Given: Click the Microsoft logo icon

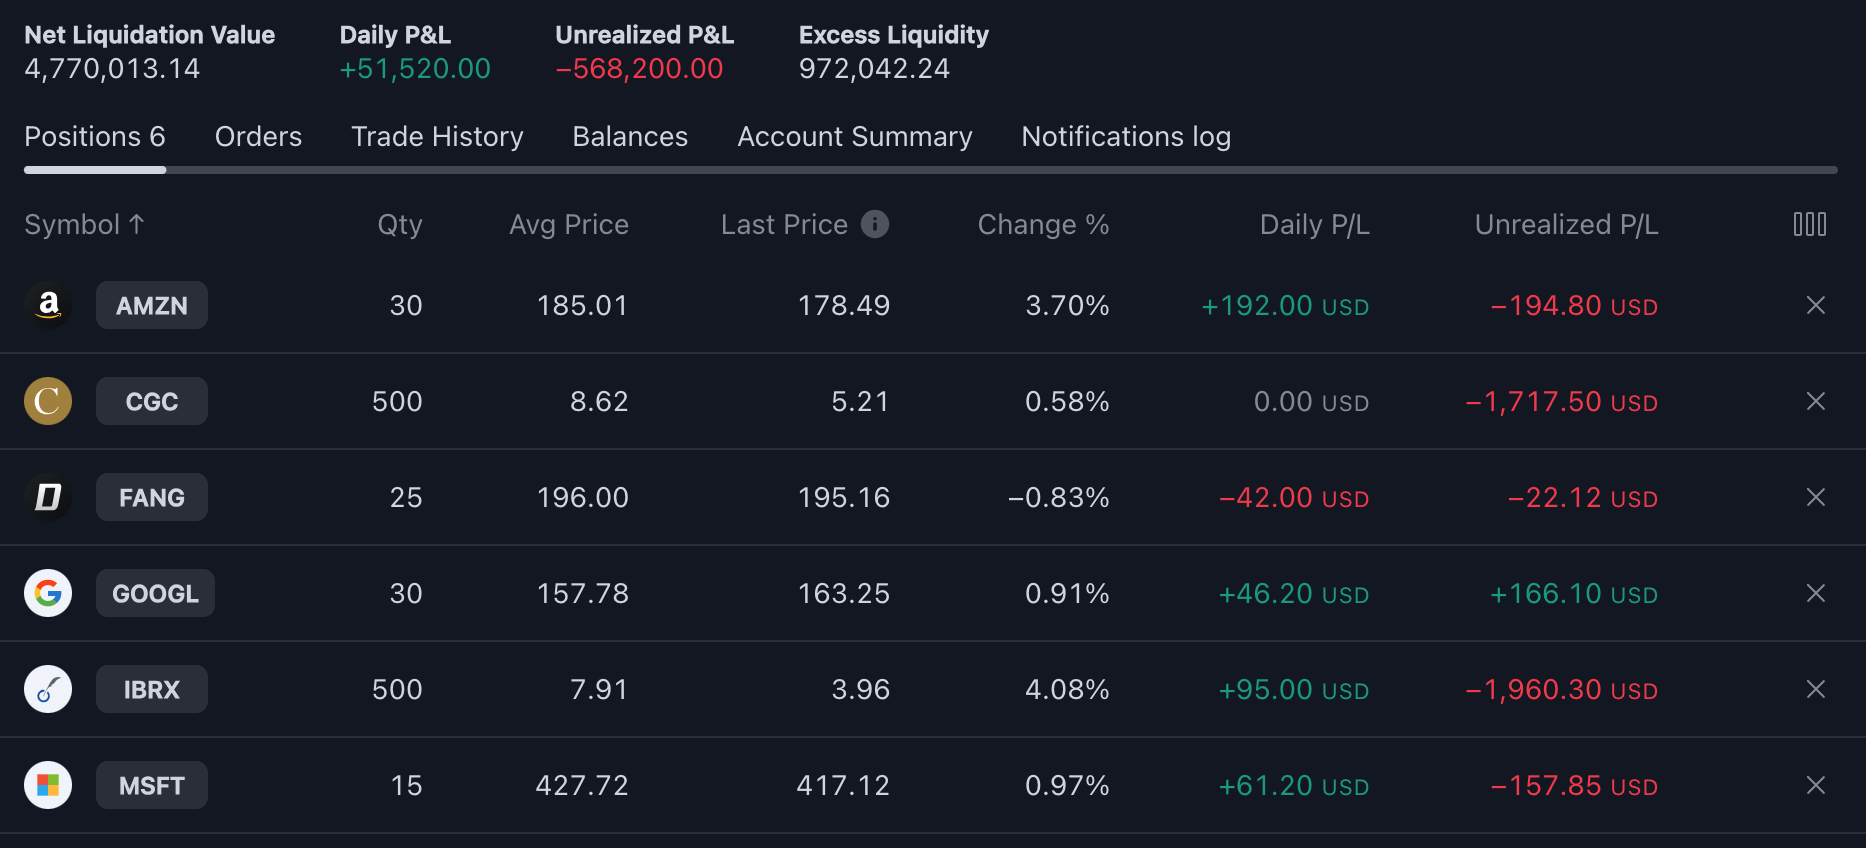Looking at the screenshot, I should pos(48,785).
